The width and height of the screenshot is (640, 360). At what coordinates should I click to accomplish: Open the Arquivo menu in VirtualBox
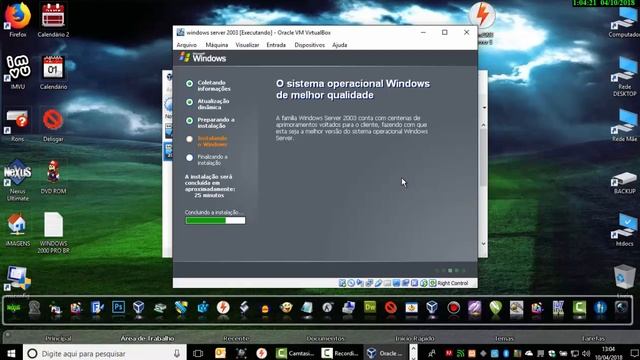tap(187, 45)
